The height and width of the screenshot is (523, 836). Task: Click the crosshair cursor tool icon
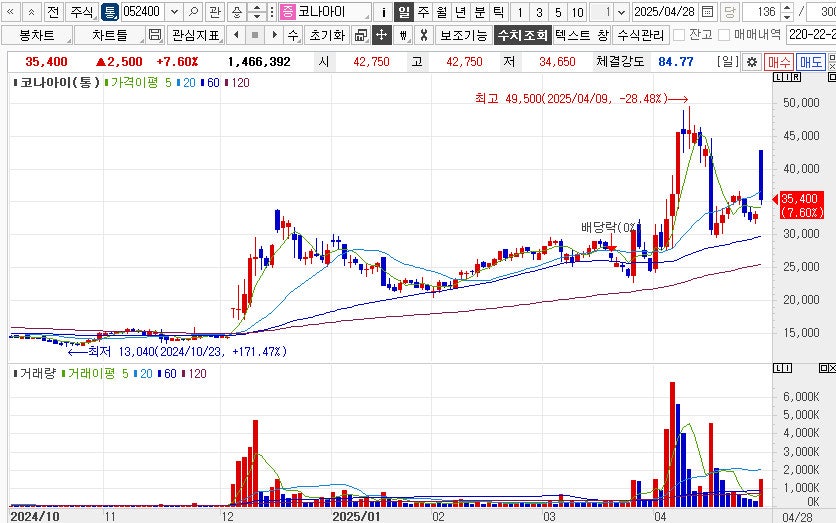[381, 35]
